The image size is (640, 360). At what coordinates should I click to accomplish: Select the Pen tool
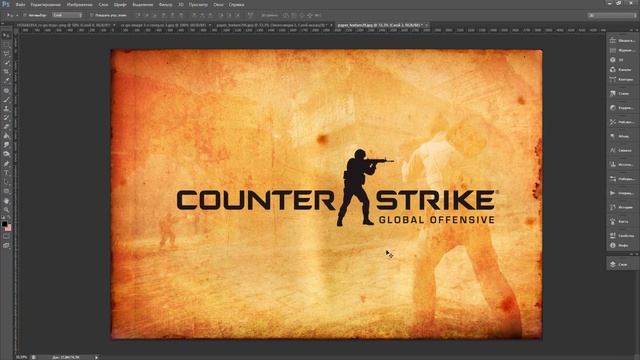tap(6, 164)
